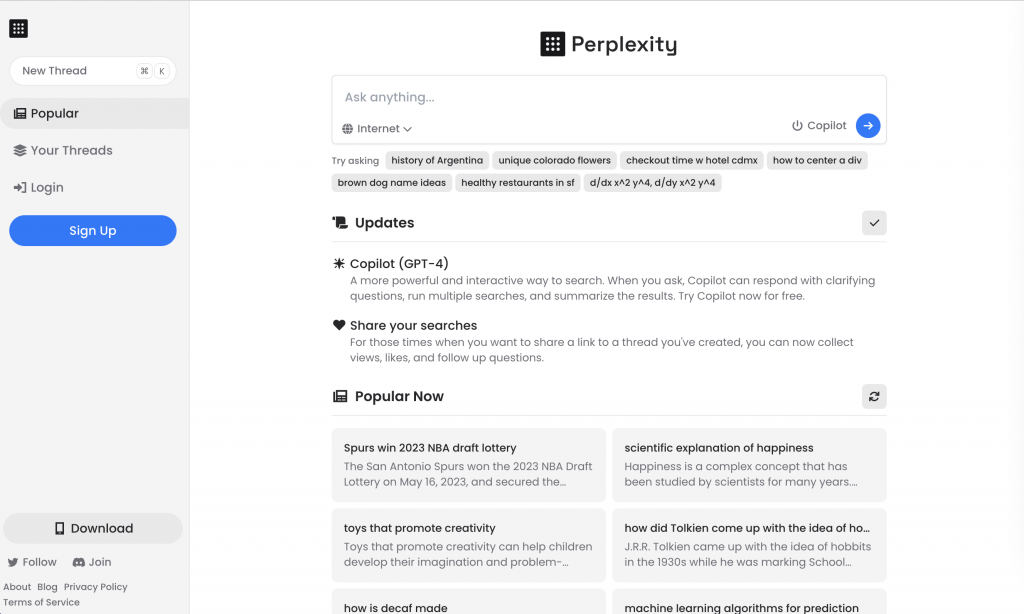The height and width of the screenshot is (614, 1024).
Task: Click the Twitter Follow icon
Action: (13, 562)
